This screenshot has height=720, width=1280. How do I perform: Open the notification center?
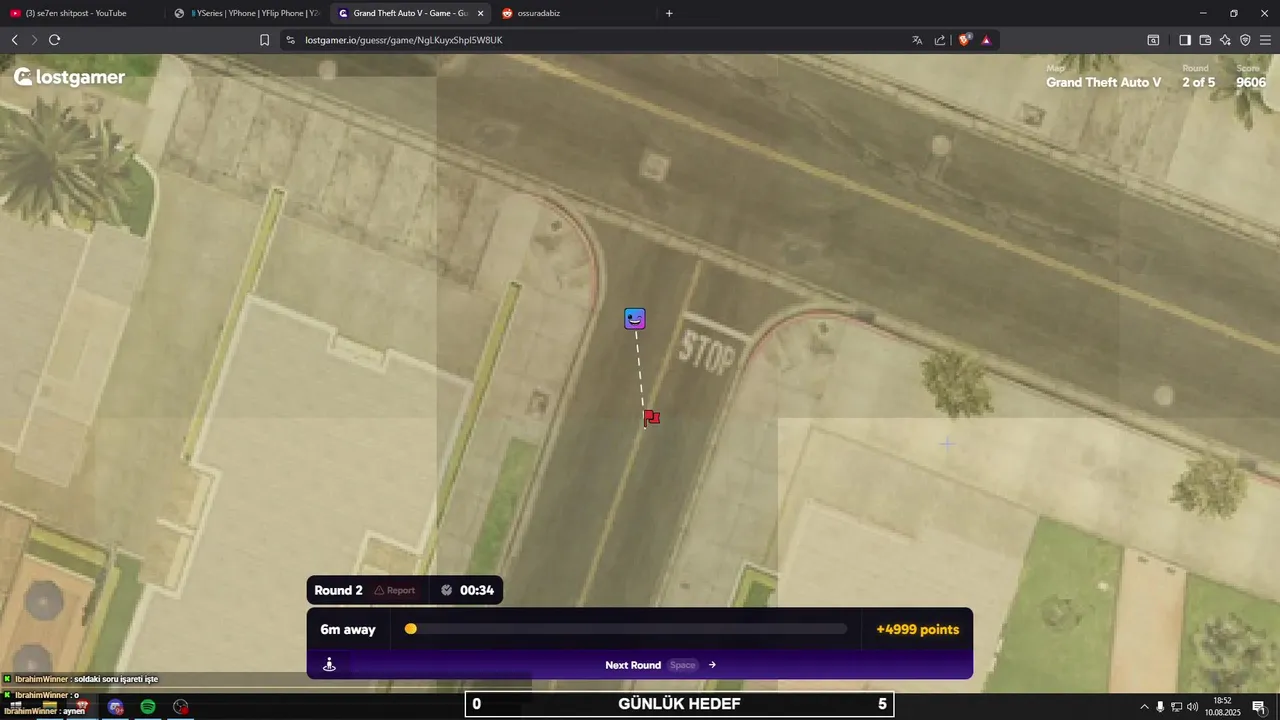(x=1258, y=707)
